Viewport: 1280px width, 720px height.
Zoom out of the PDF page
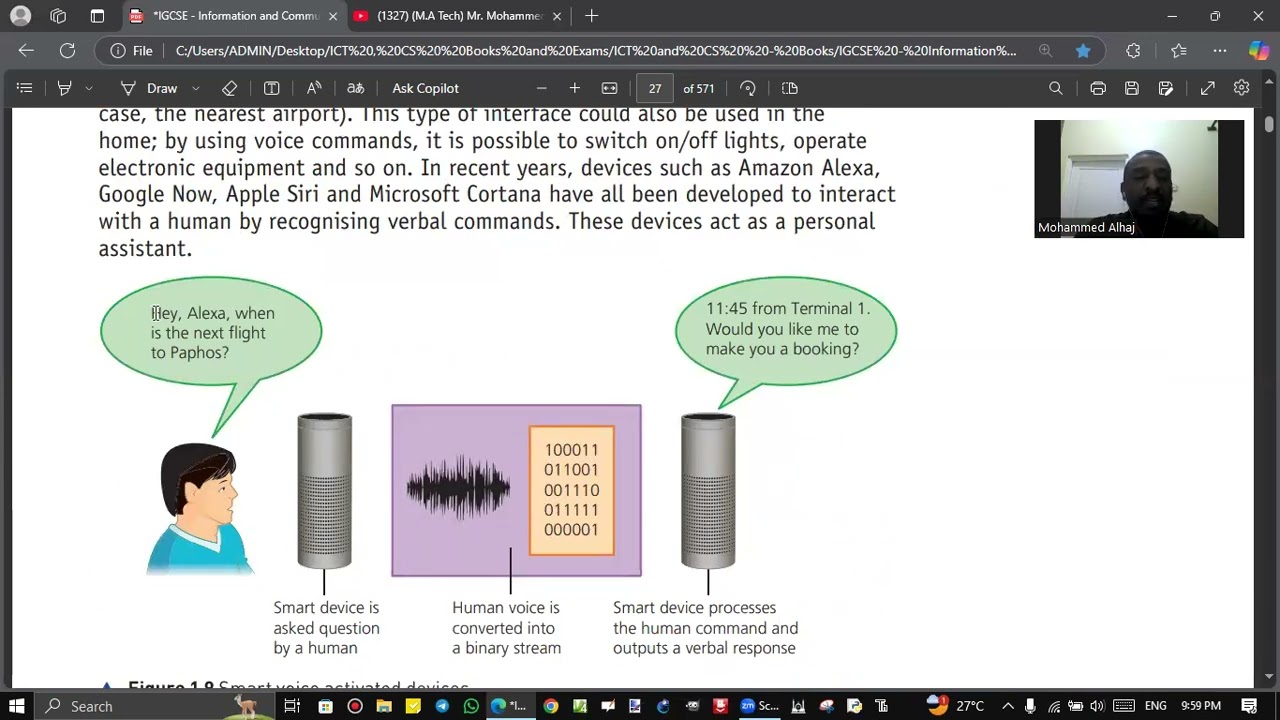[541, 88]
